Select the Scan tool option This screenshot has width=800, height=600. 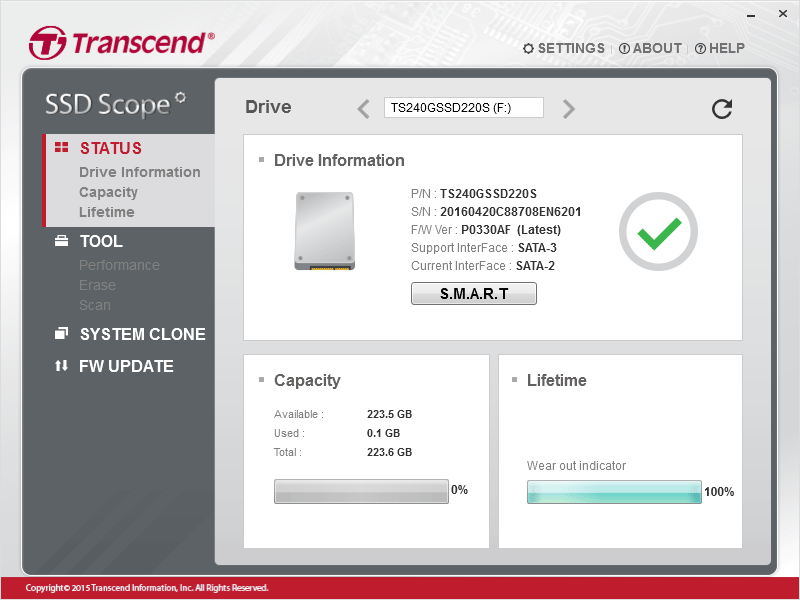point(94,305)
